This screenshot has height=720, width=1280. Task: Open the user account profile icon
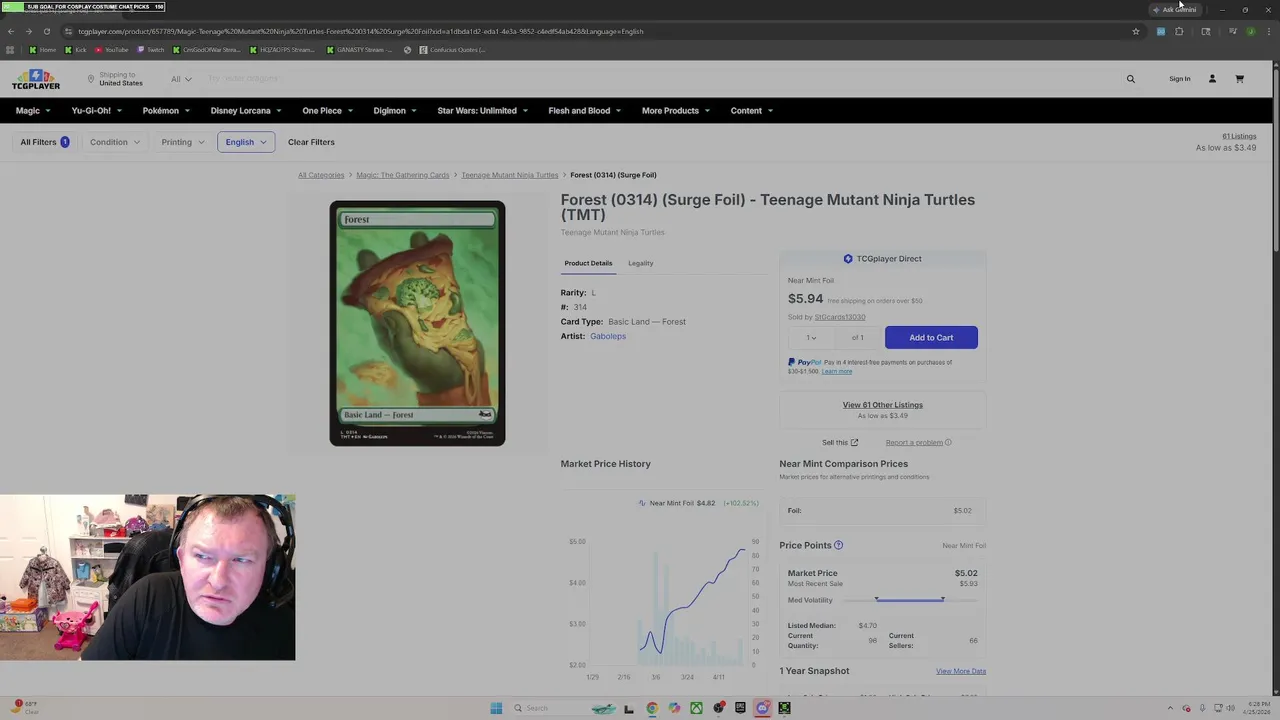[x=1212, y=79]
